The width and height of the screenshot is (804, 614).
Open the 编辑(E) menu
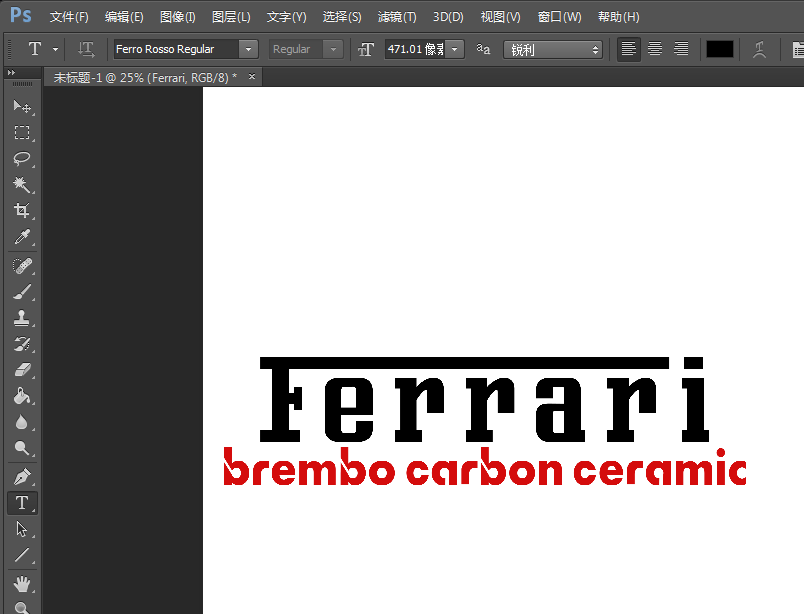(124, 17)
